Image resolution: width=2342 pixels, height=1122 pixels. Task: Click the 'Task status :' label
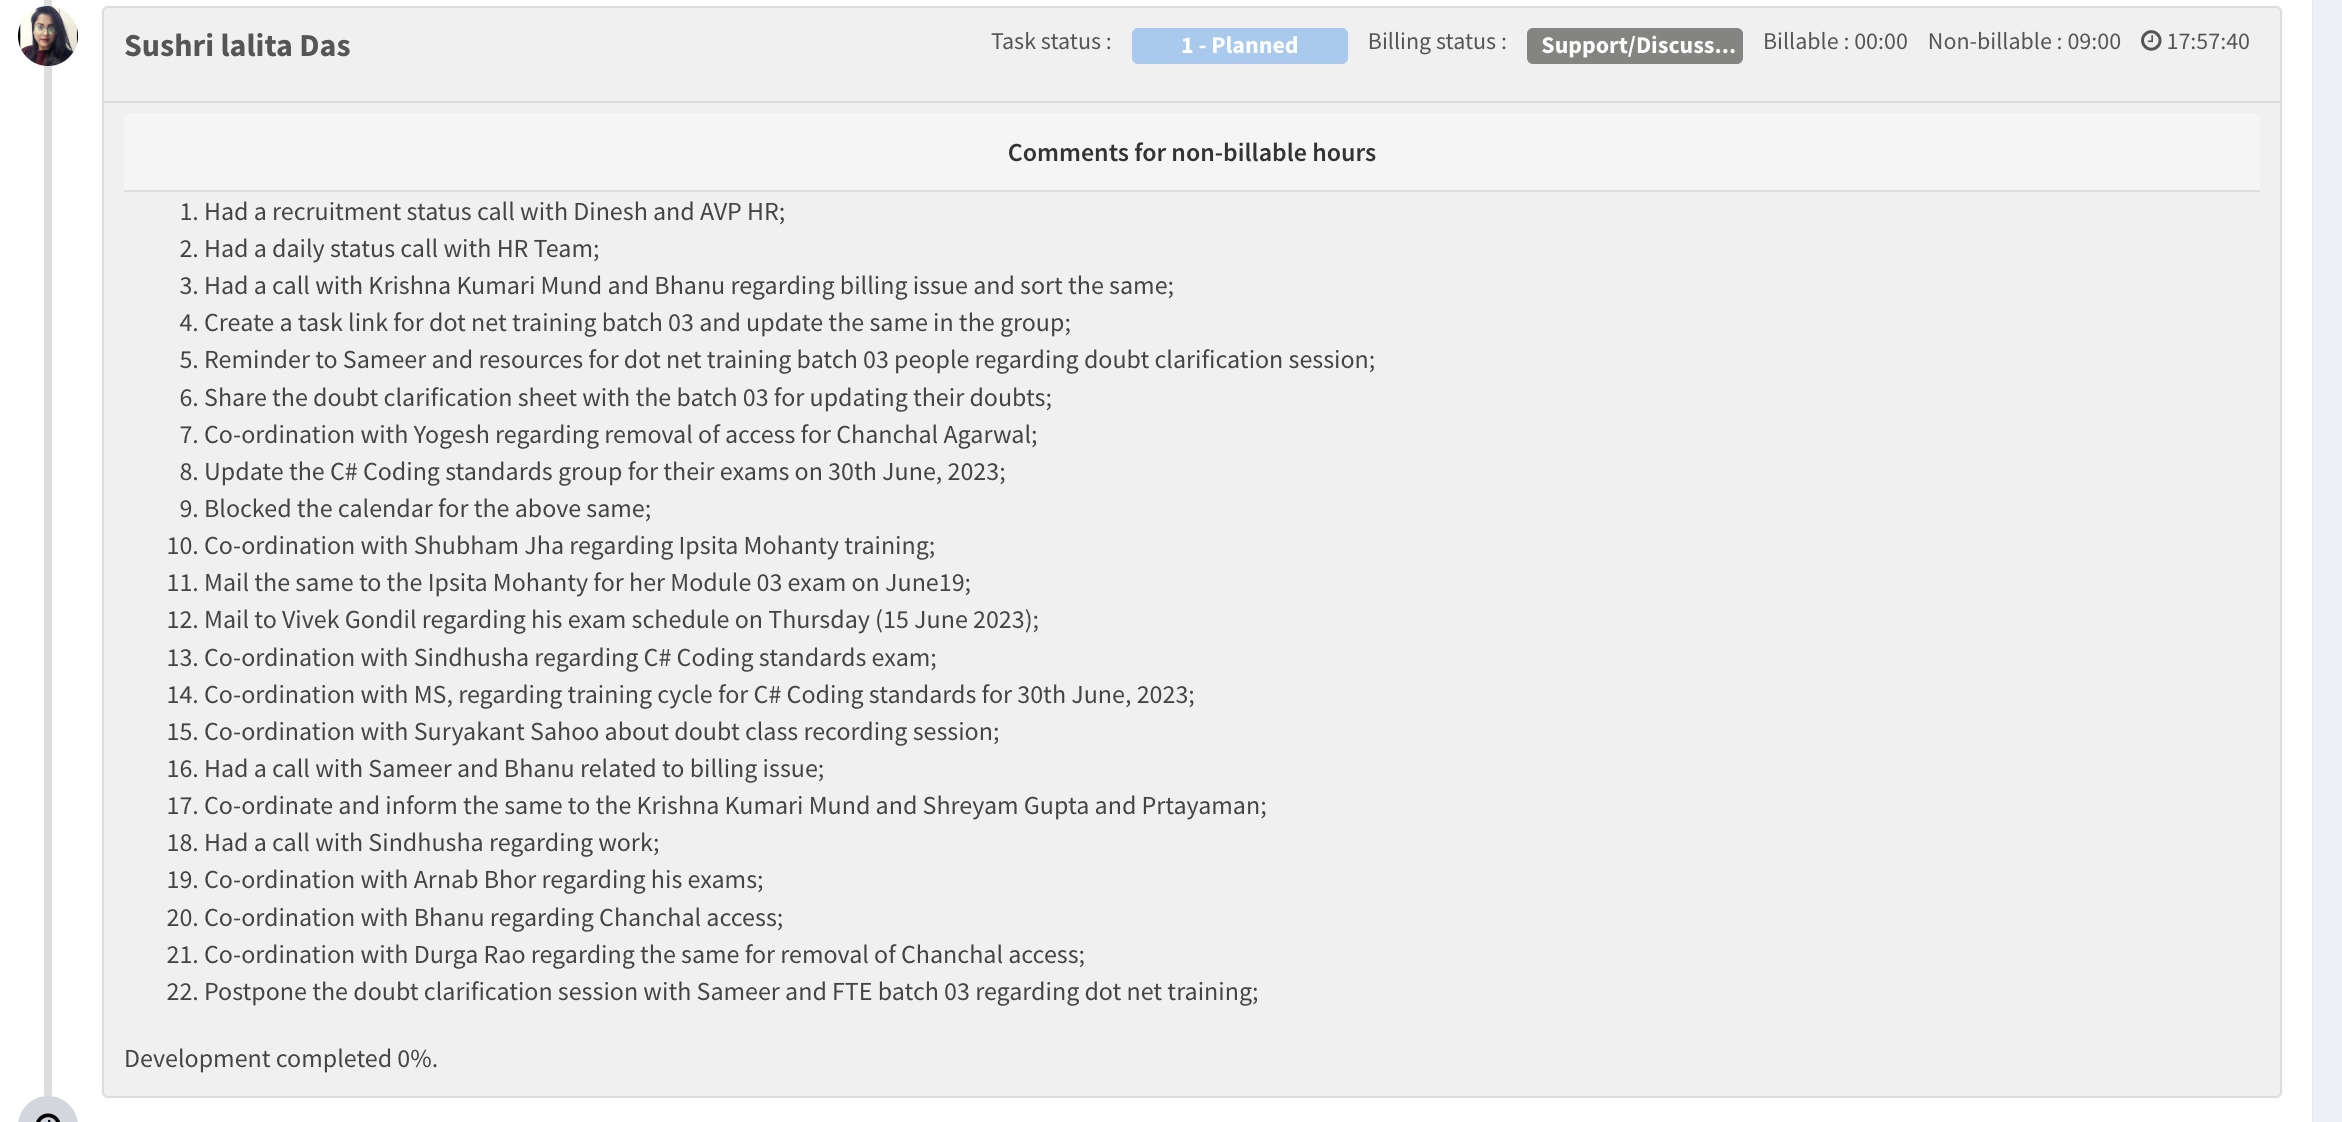[1050, 41]
